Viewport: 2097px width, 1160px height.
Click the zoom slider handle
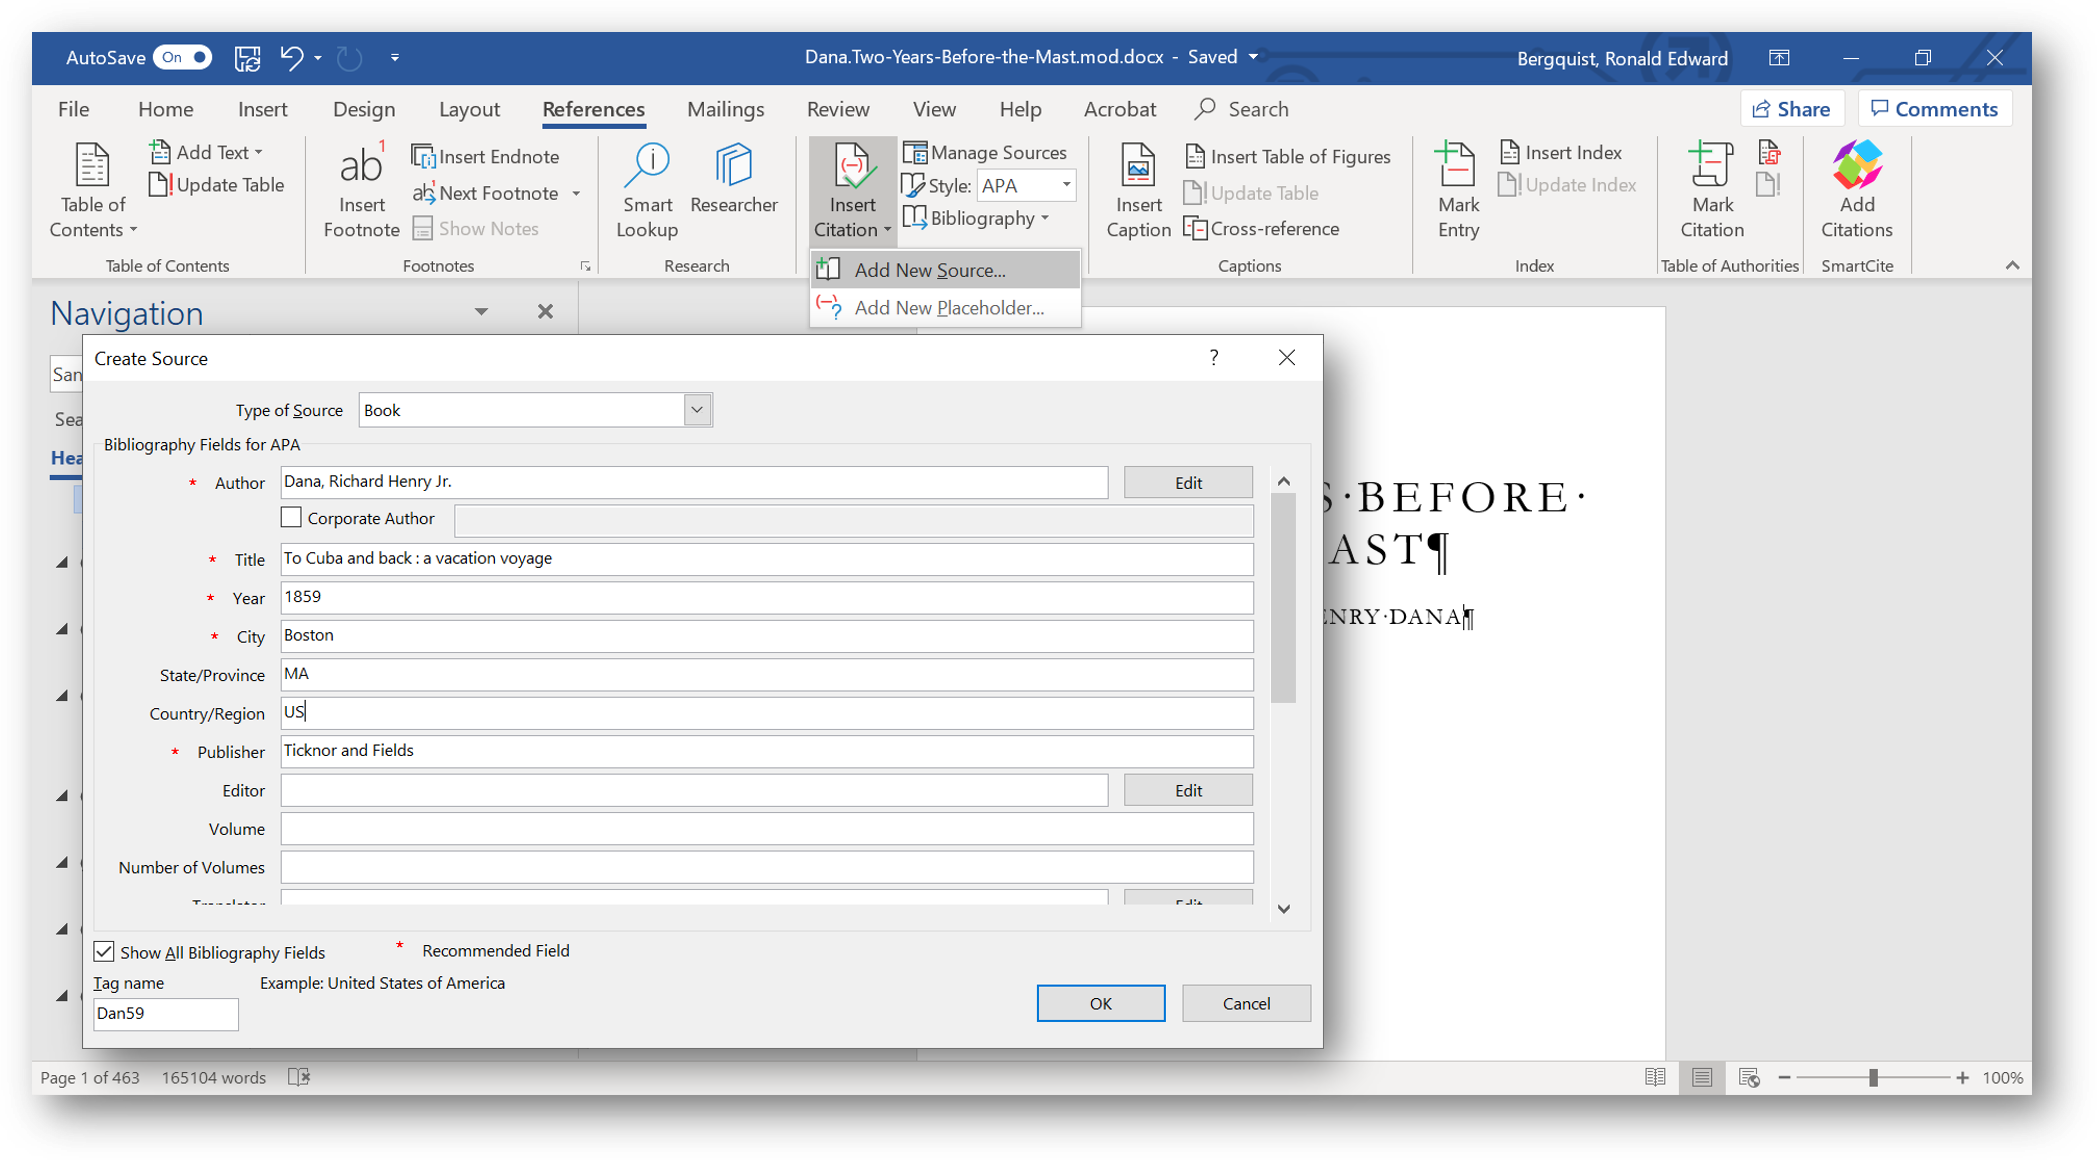point(1873,1078)
